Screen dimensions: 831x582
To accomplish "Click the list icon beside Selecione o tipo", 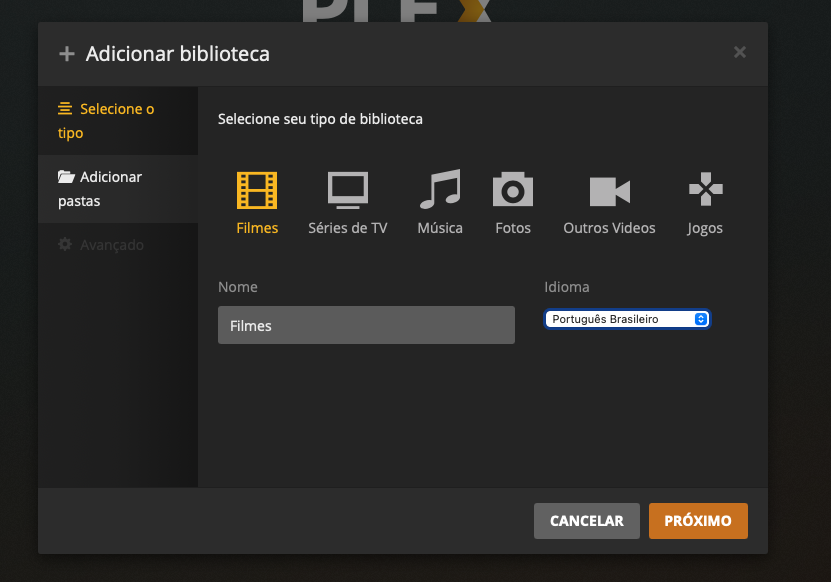I will (66, 109).
